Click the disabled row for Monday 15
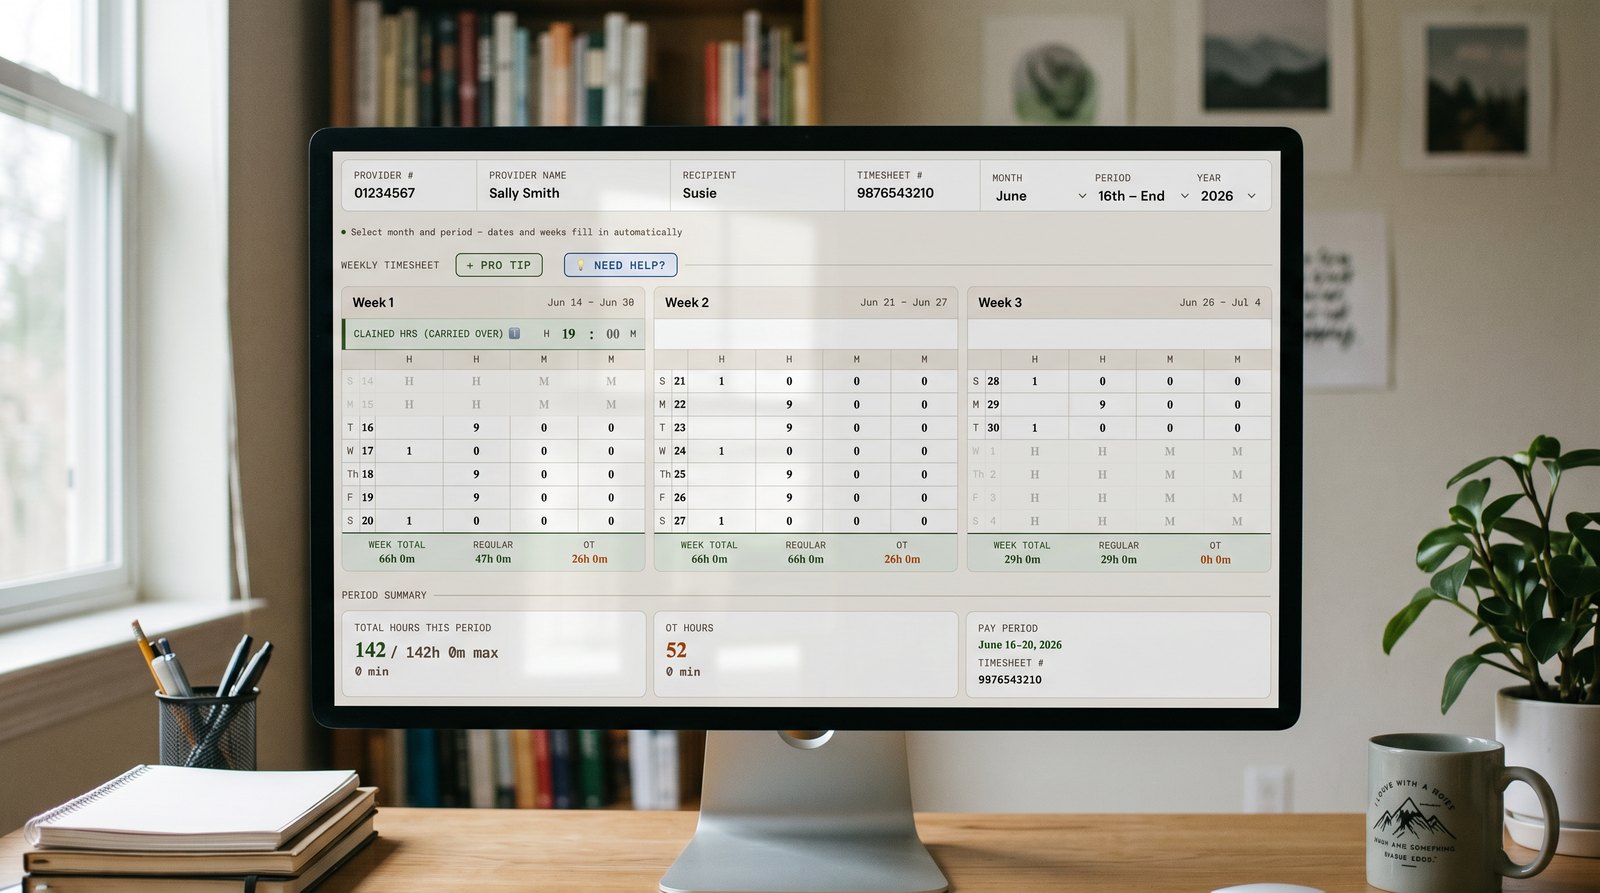Viewport: 1600px width, 893px height. coord(494,405)
